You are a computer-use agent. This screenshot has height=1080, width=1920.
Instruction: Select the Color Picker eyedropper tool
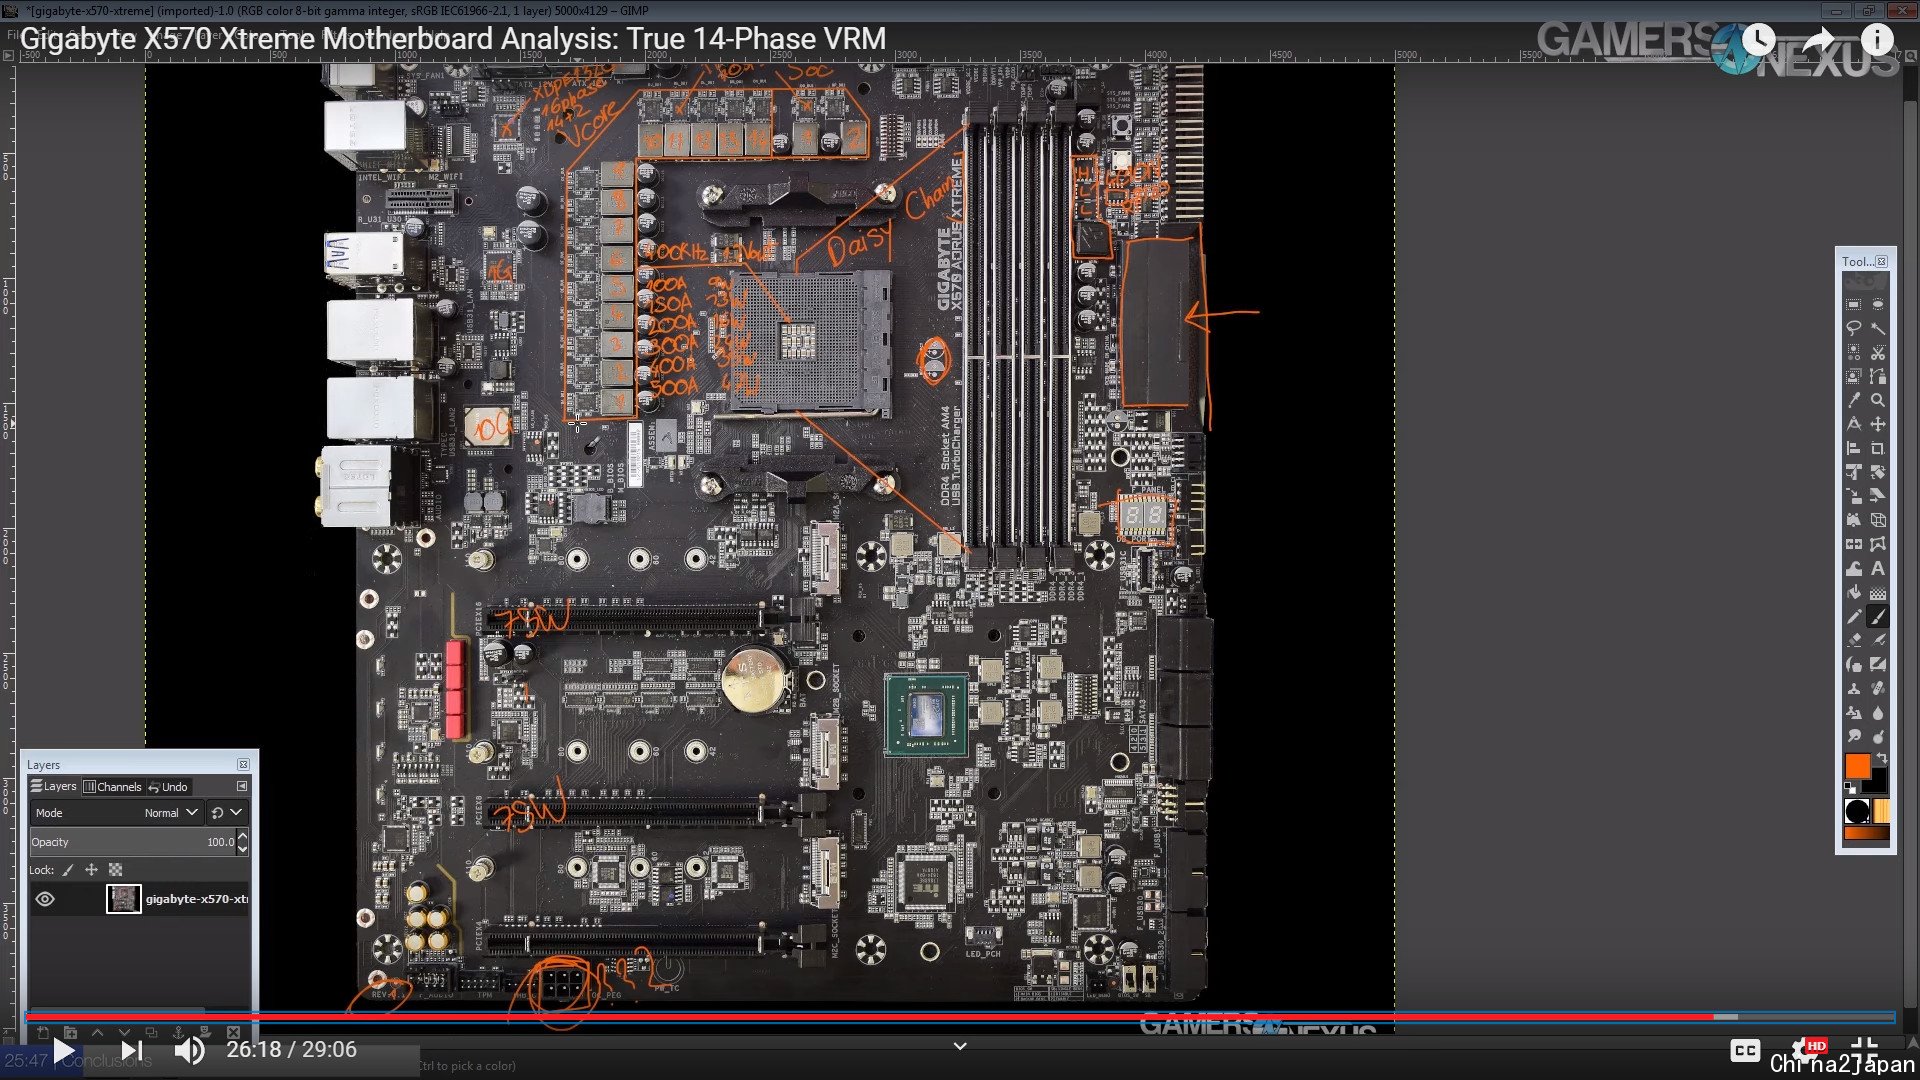coord(1853,399)
